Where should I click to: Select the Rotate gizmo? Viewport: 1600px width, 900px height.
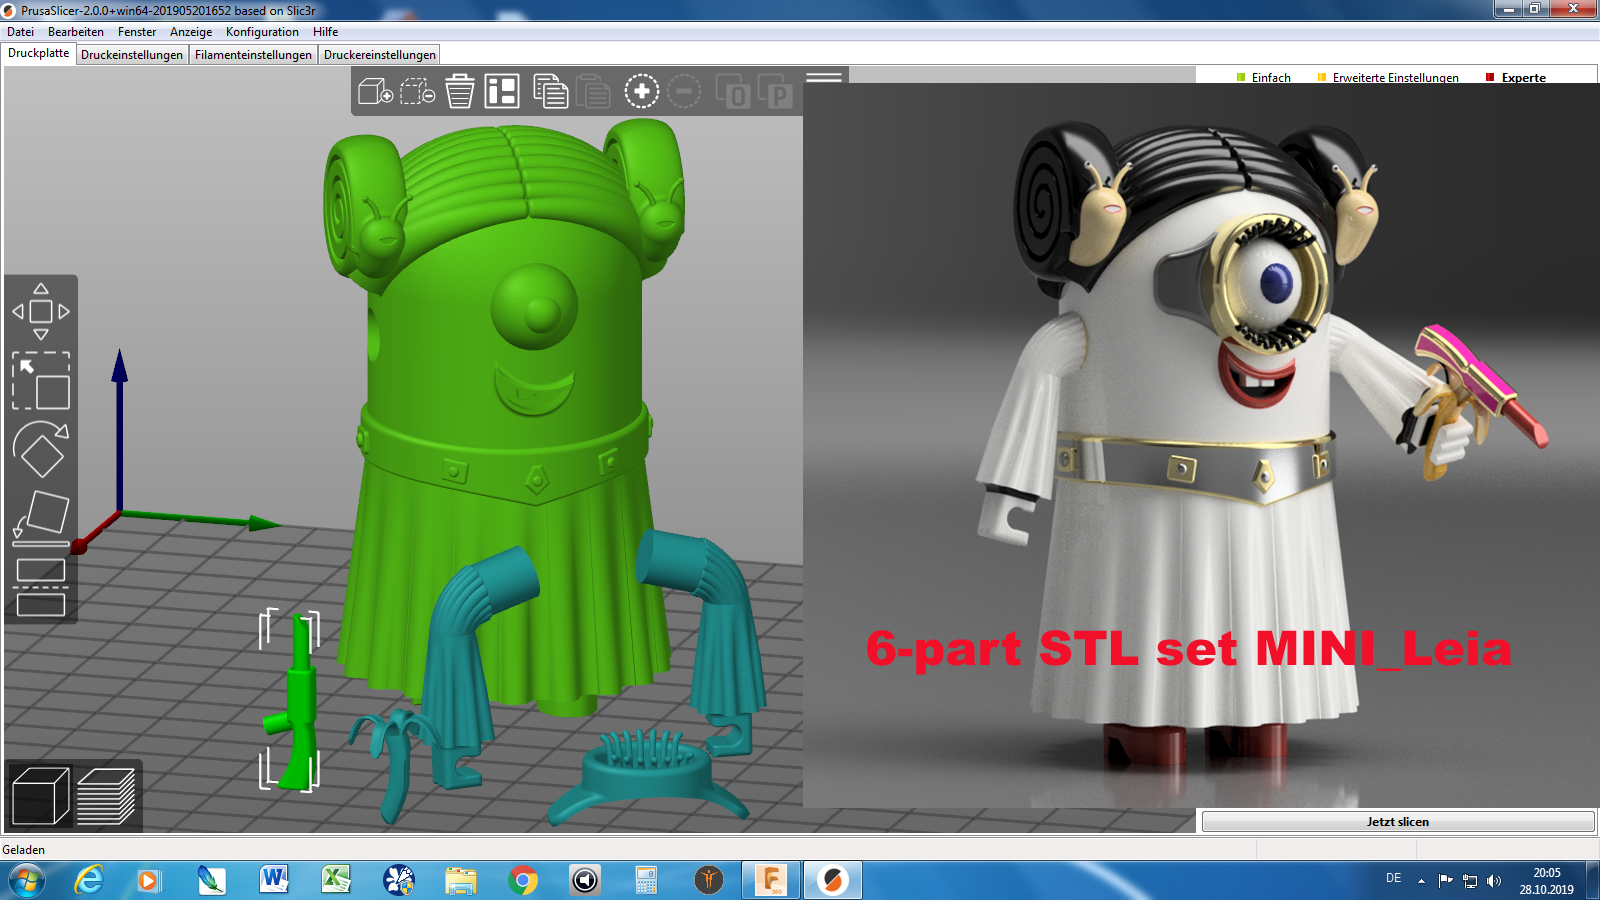pos(41,449)
